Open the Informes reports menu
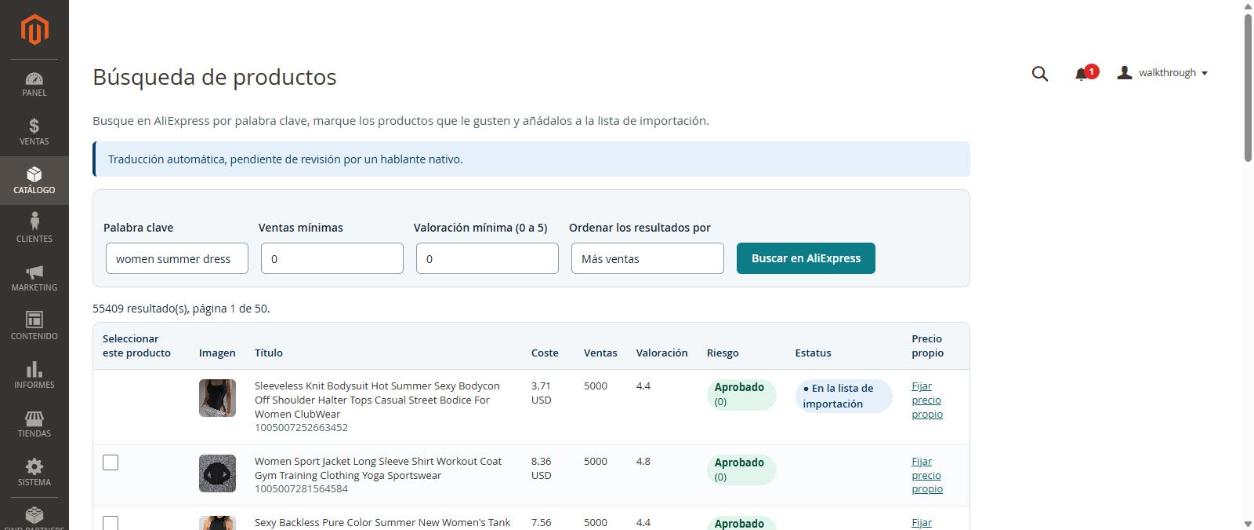1254x530 pixels. tap(34, 375)
